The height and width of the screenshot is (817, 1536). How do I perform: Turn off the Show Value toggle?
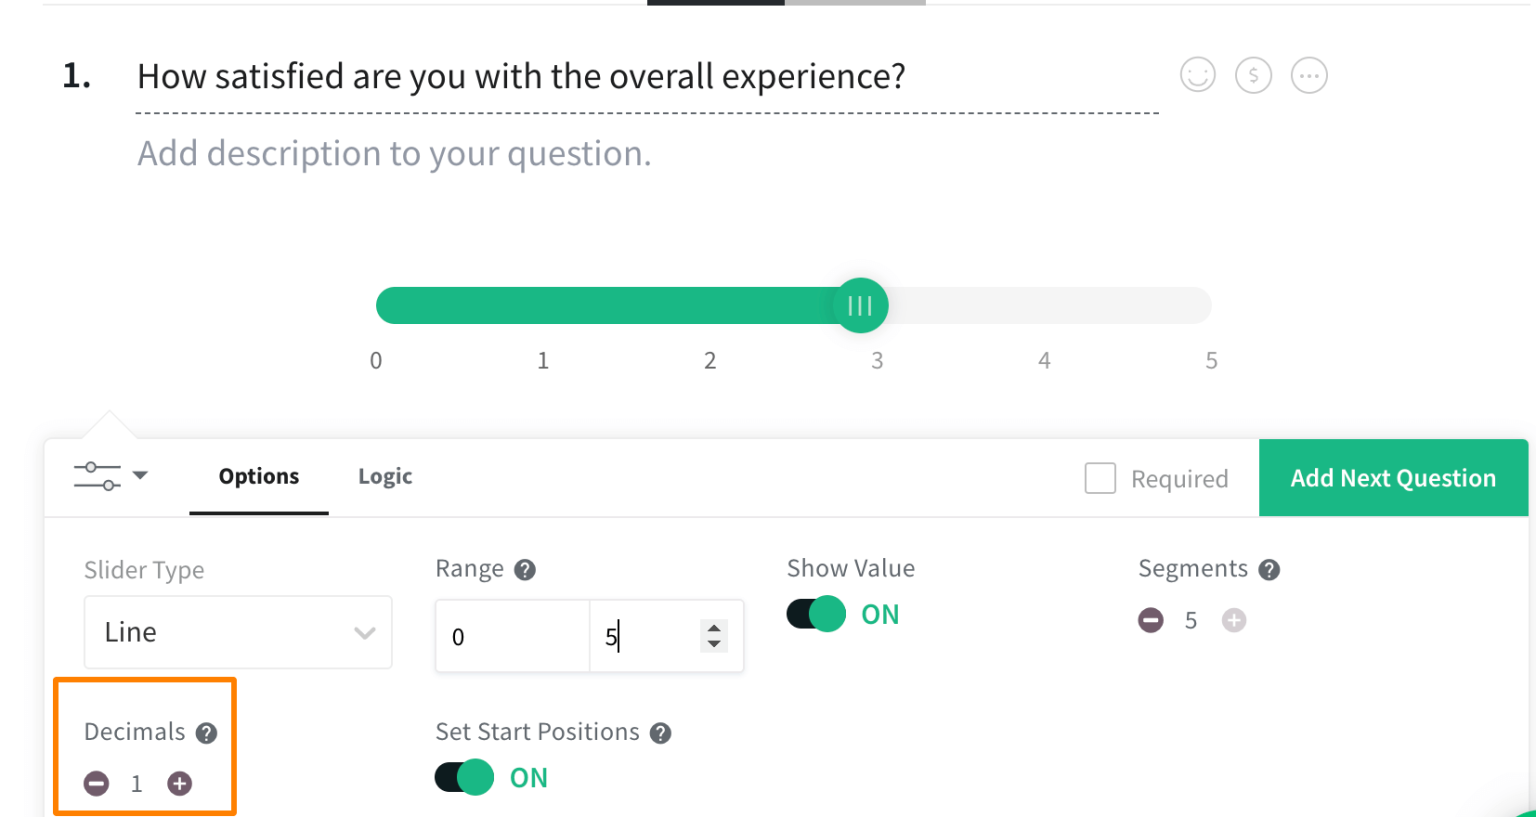[x=815, y=614]
